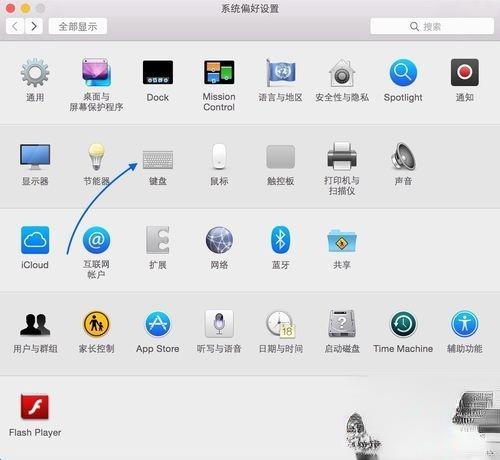Open the 声音 Sound preferences speaker icon

point(403,156)
